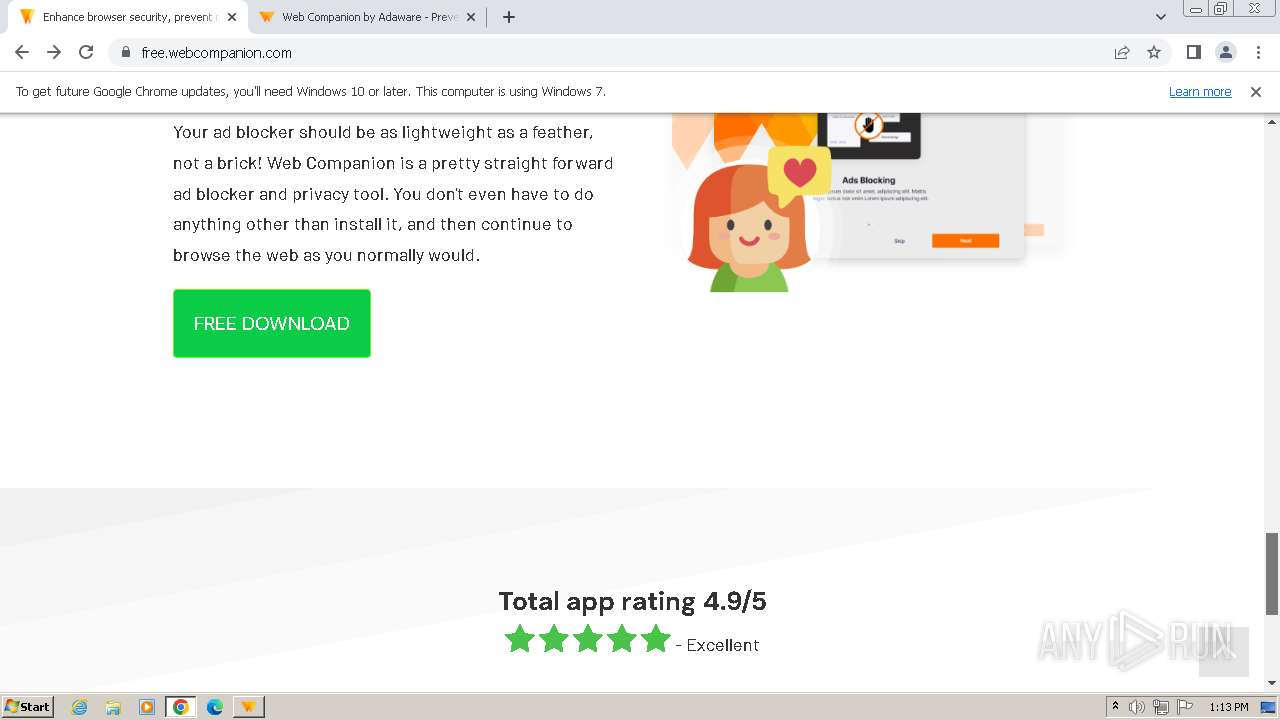Image resolution: width=1280 pixels, height=720 pixels.
Task: Click the scrollbar down arrow
Action: (x=1272, y=683)
